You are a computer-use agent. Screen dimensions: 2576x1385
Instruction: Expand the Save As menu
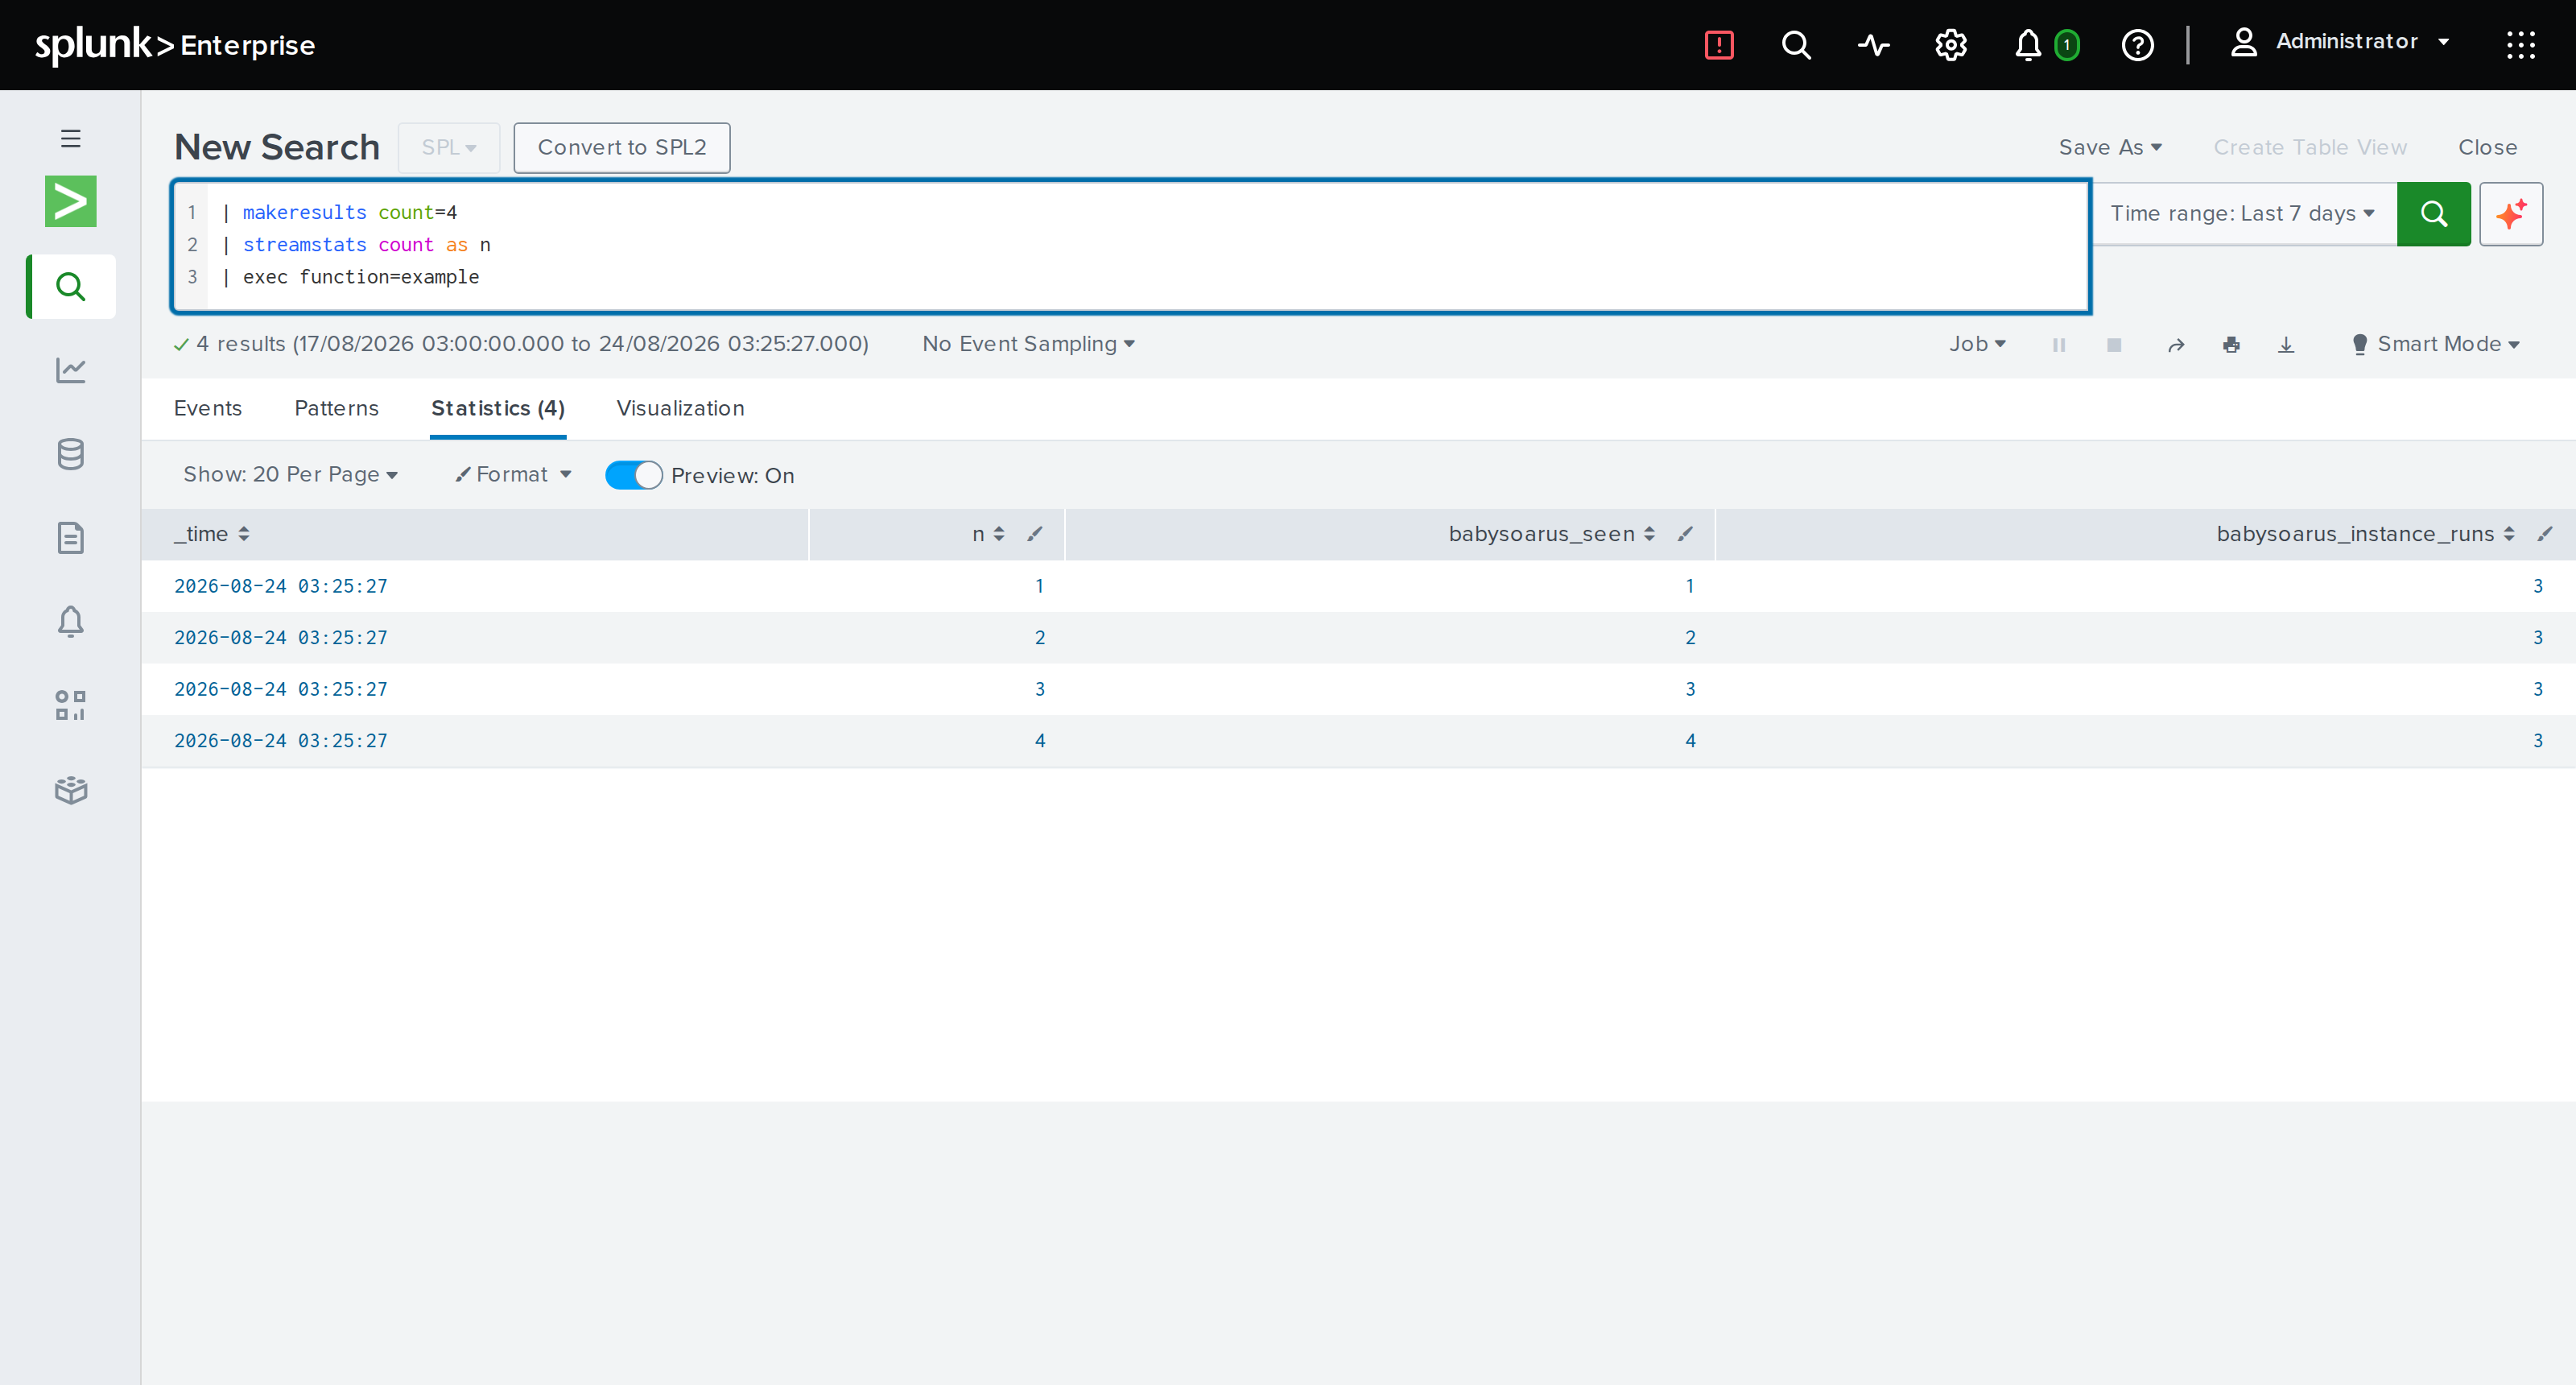point(2110,147)
